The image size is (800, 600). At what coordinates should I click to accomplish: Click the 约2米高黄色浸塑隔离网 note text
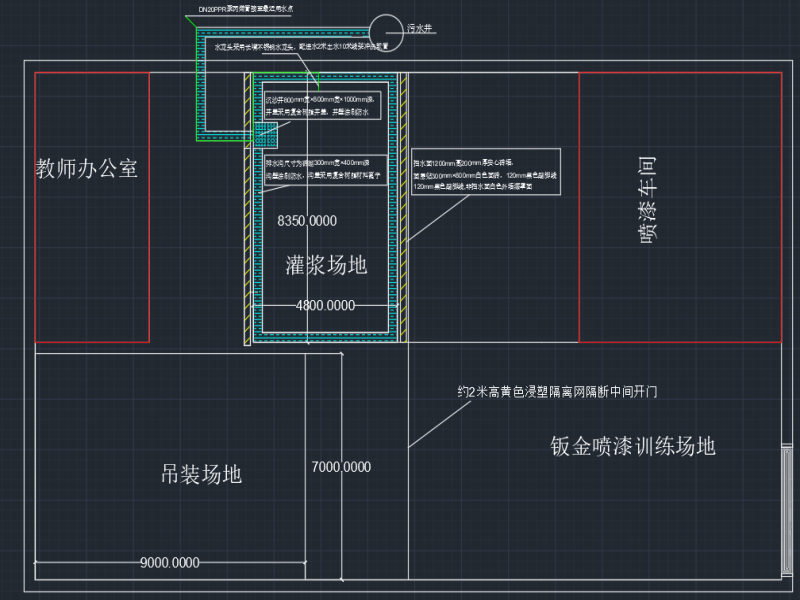pyautogui.click(x=558, y=392)
